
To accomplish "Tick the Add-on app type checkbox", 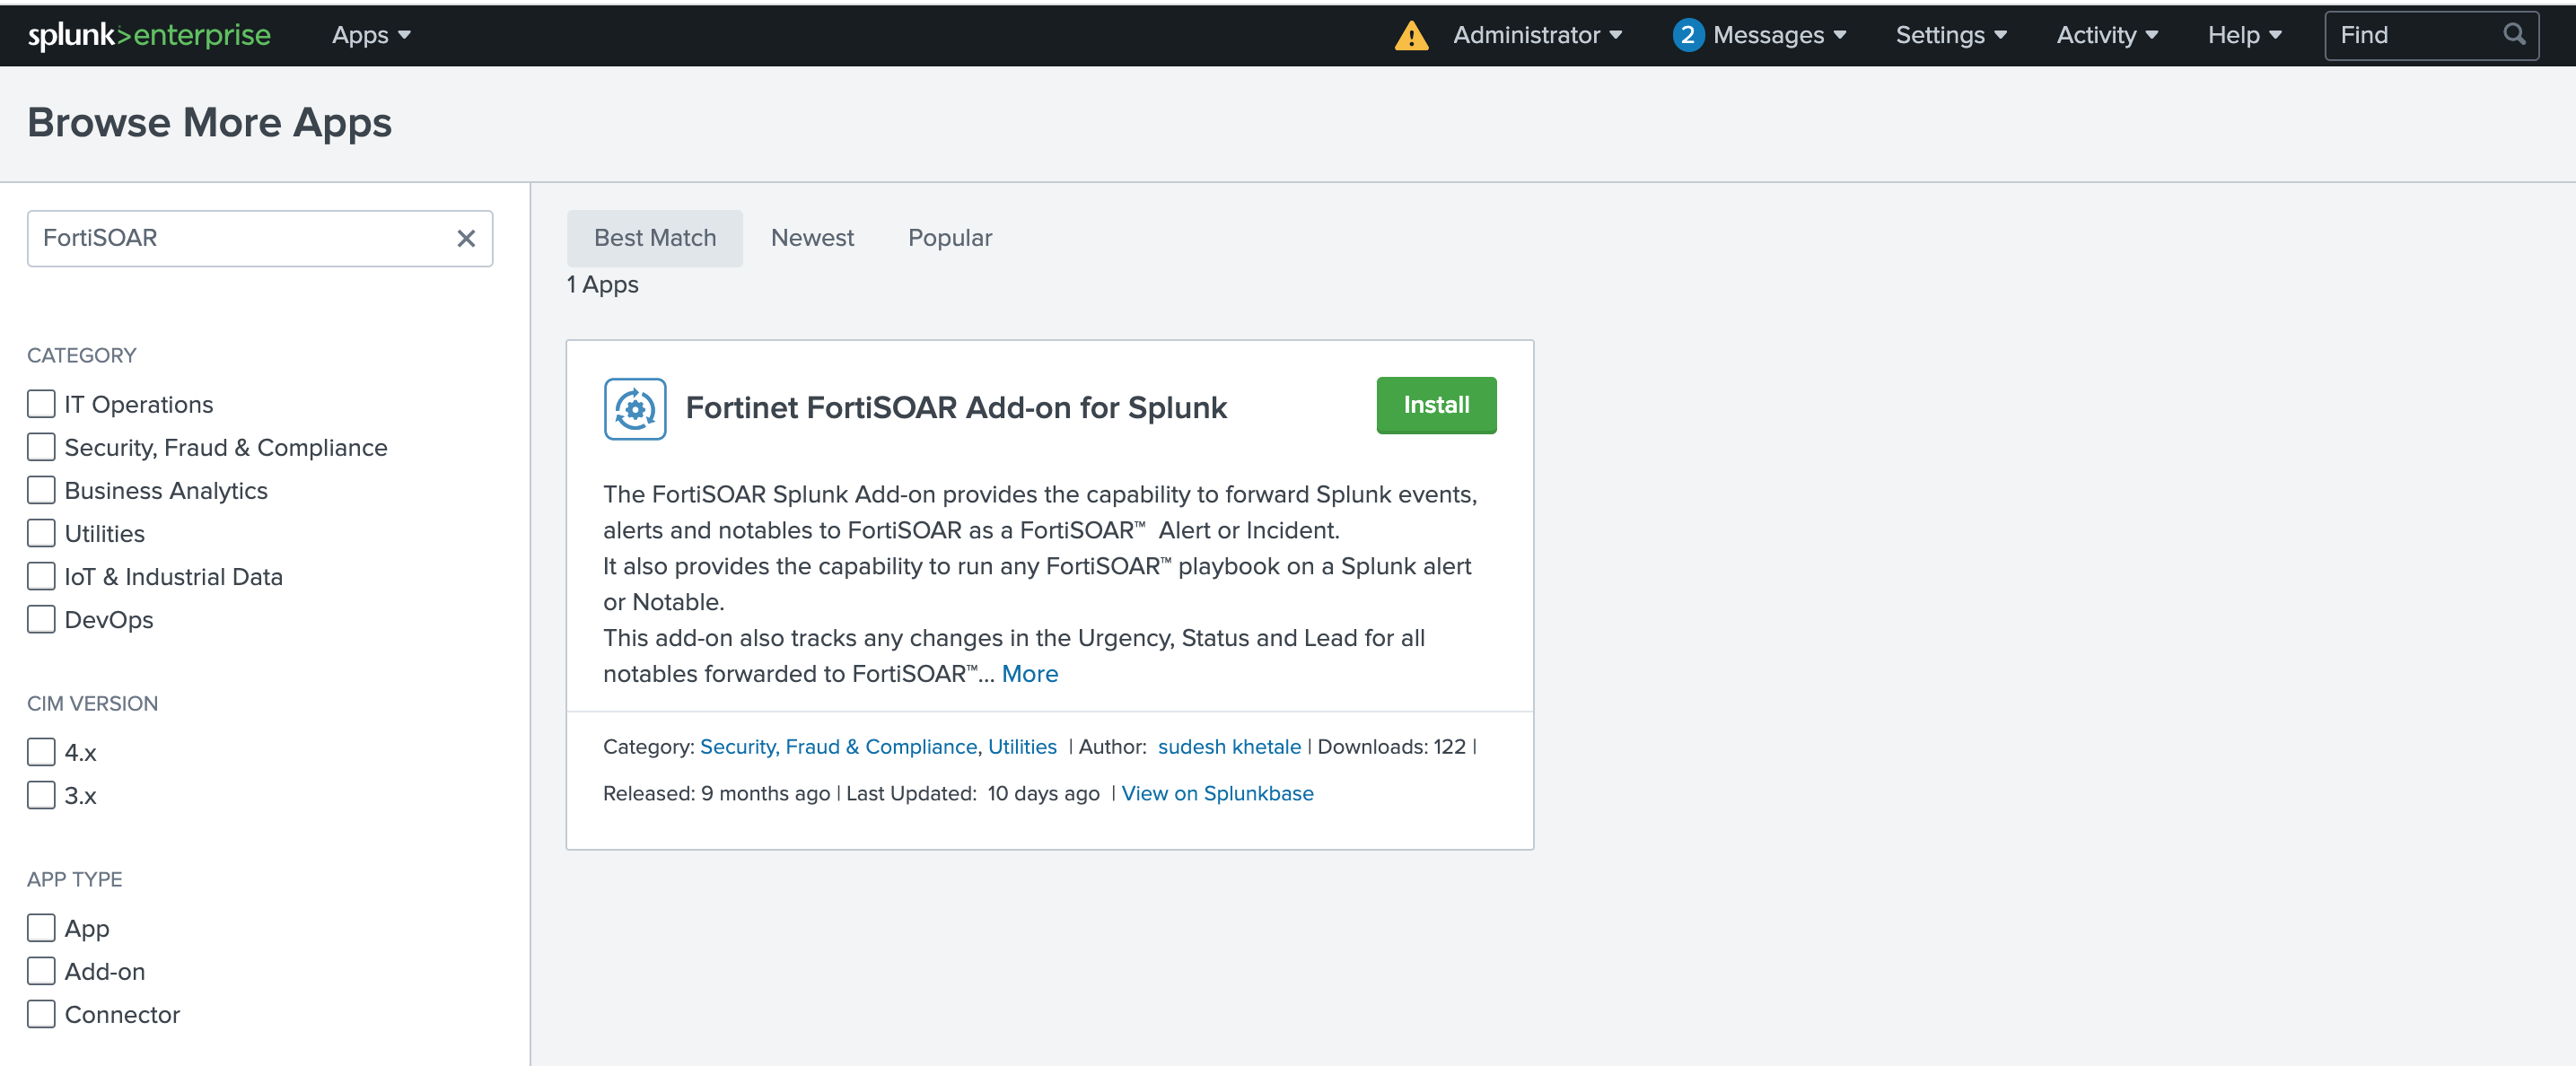I will 41,971.
